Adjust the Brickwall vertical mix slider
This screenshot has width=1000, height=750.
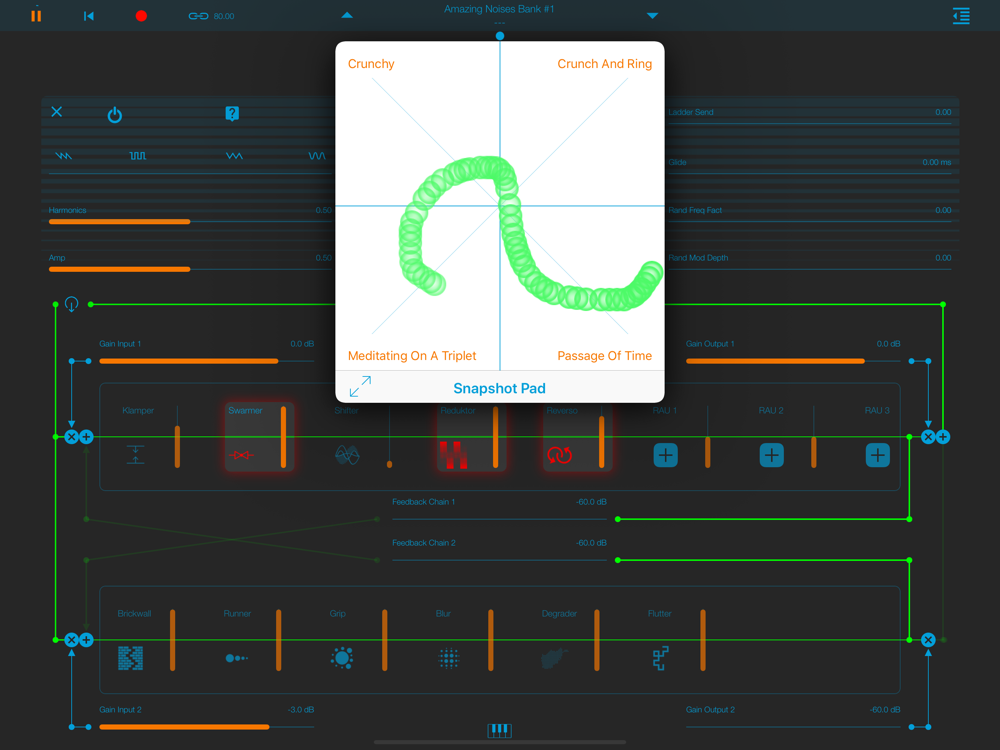click(x=172, y=640)
